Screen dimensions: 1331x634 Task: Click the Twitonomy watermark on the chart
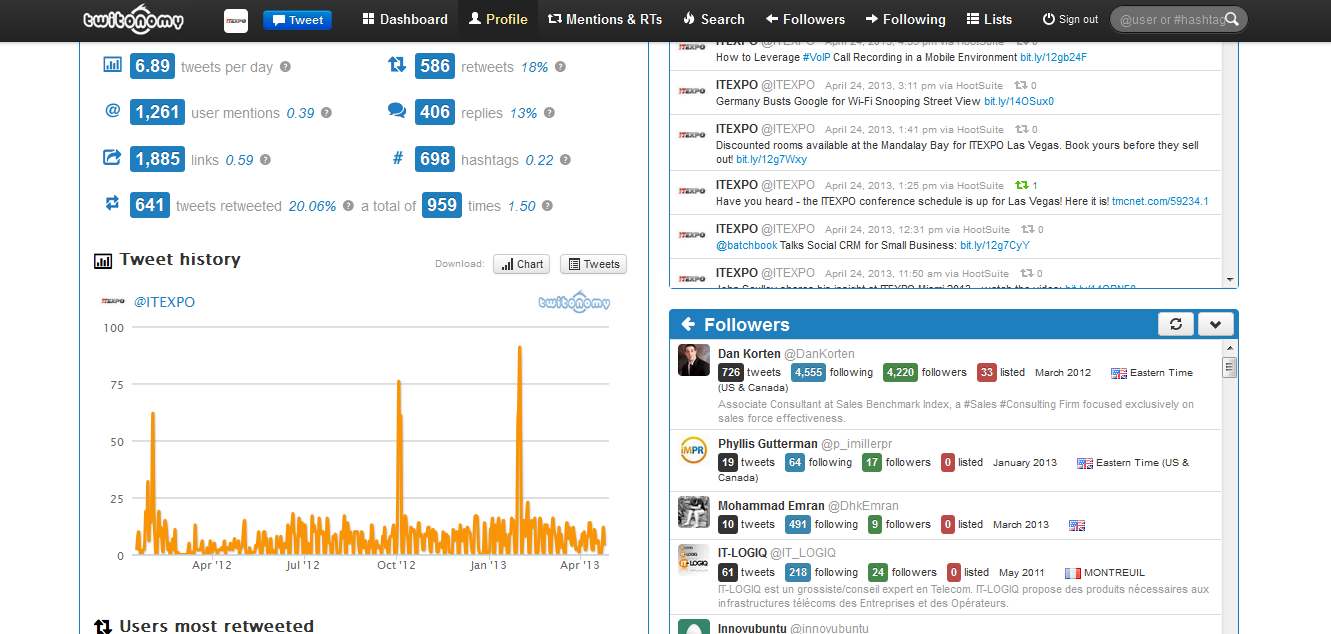[574, 301]
